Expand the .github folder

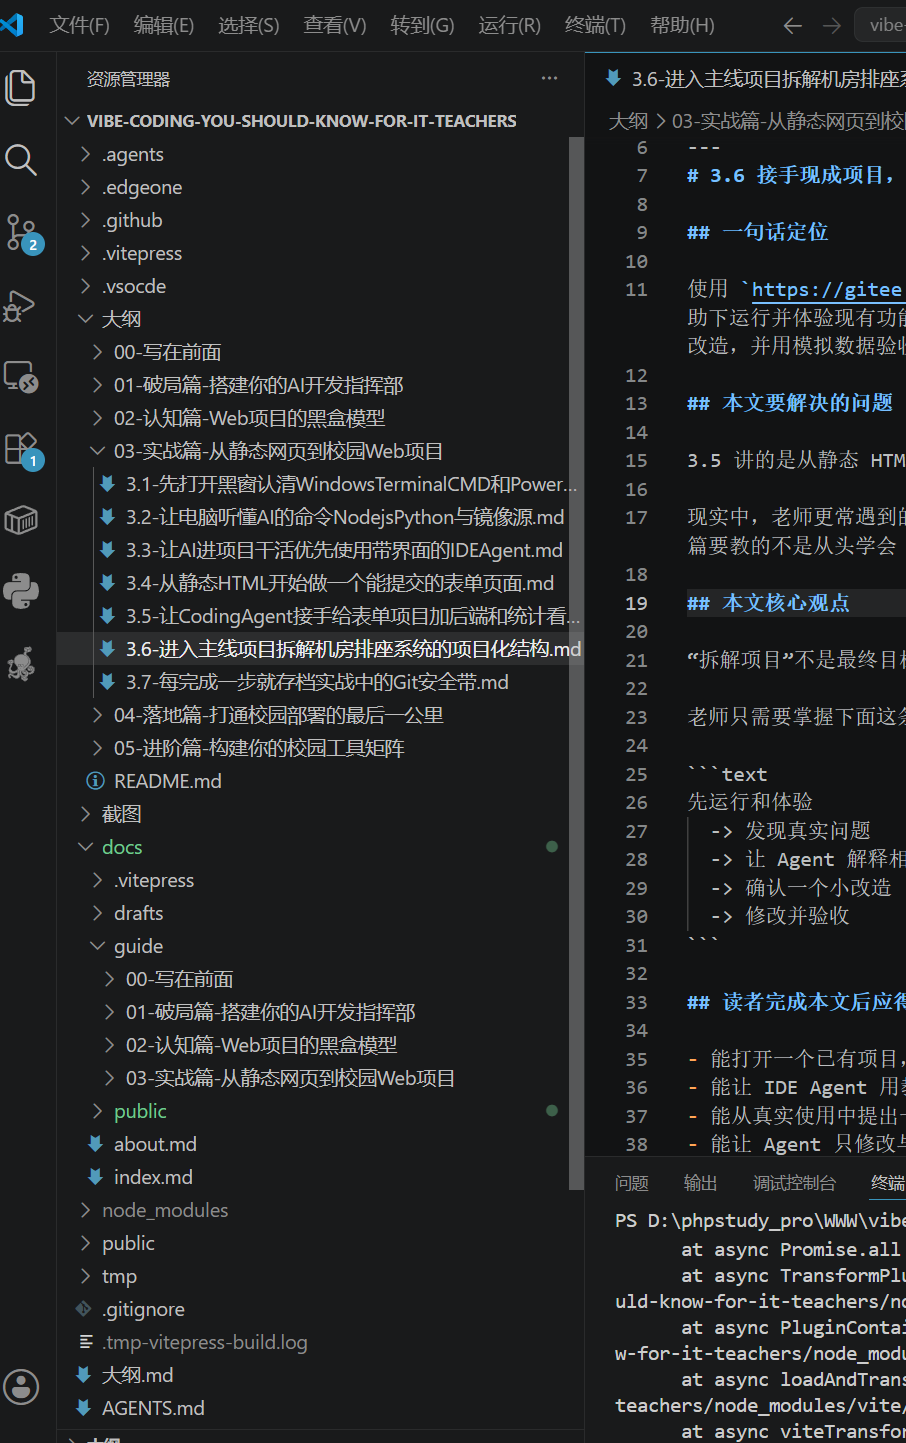pos(86,220)
